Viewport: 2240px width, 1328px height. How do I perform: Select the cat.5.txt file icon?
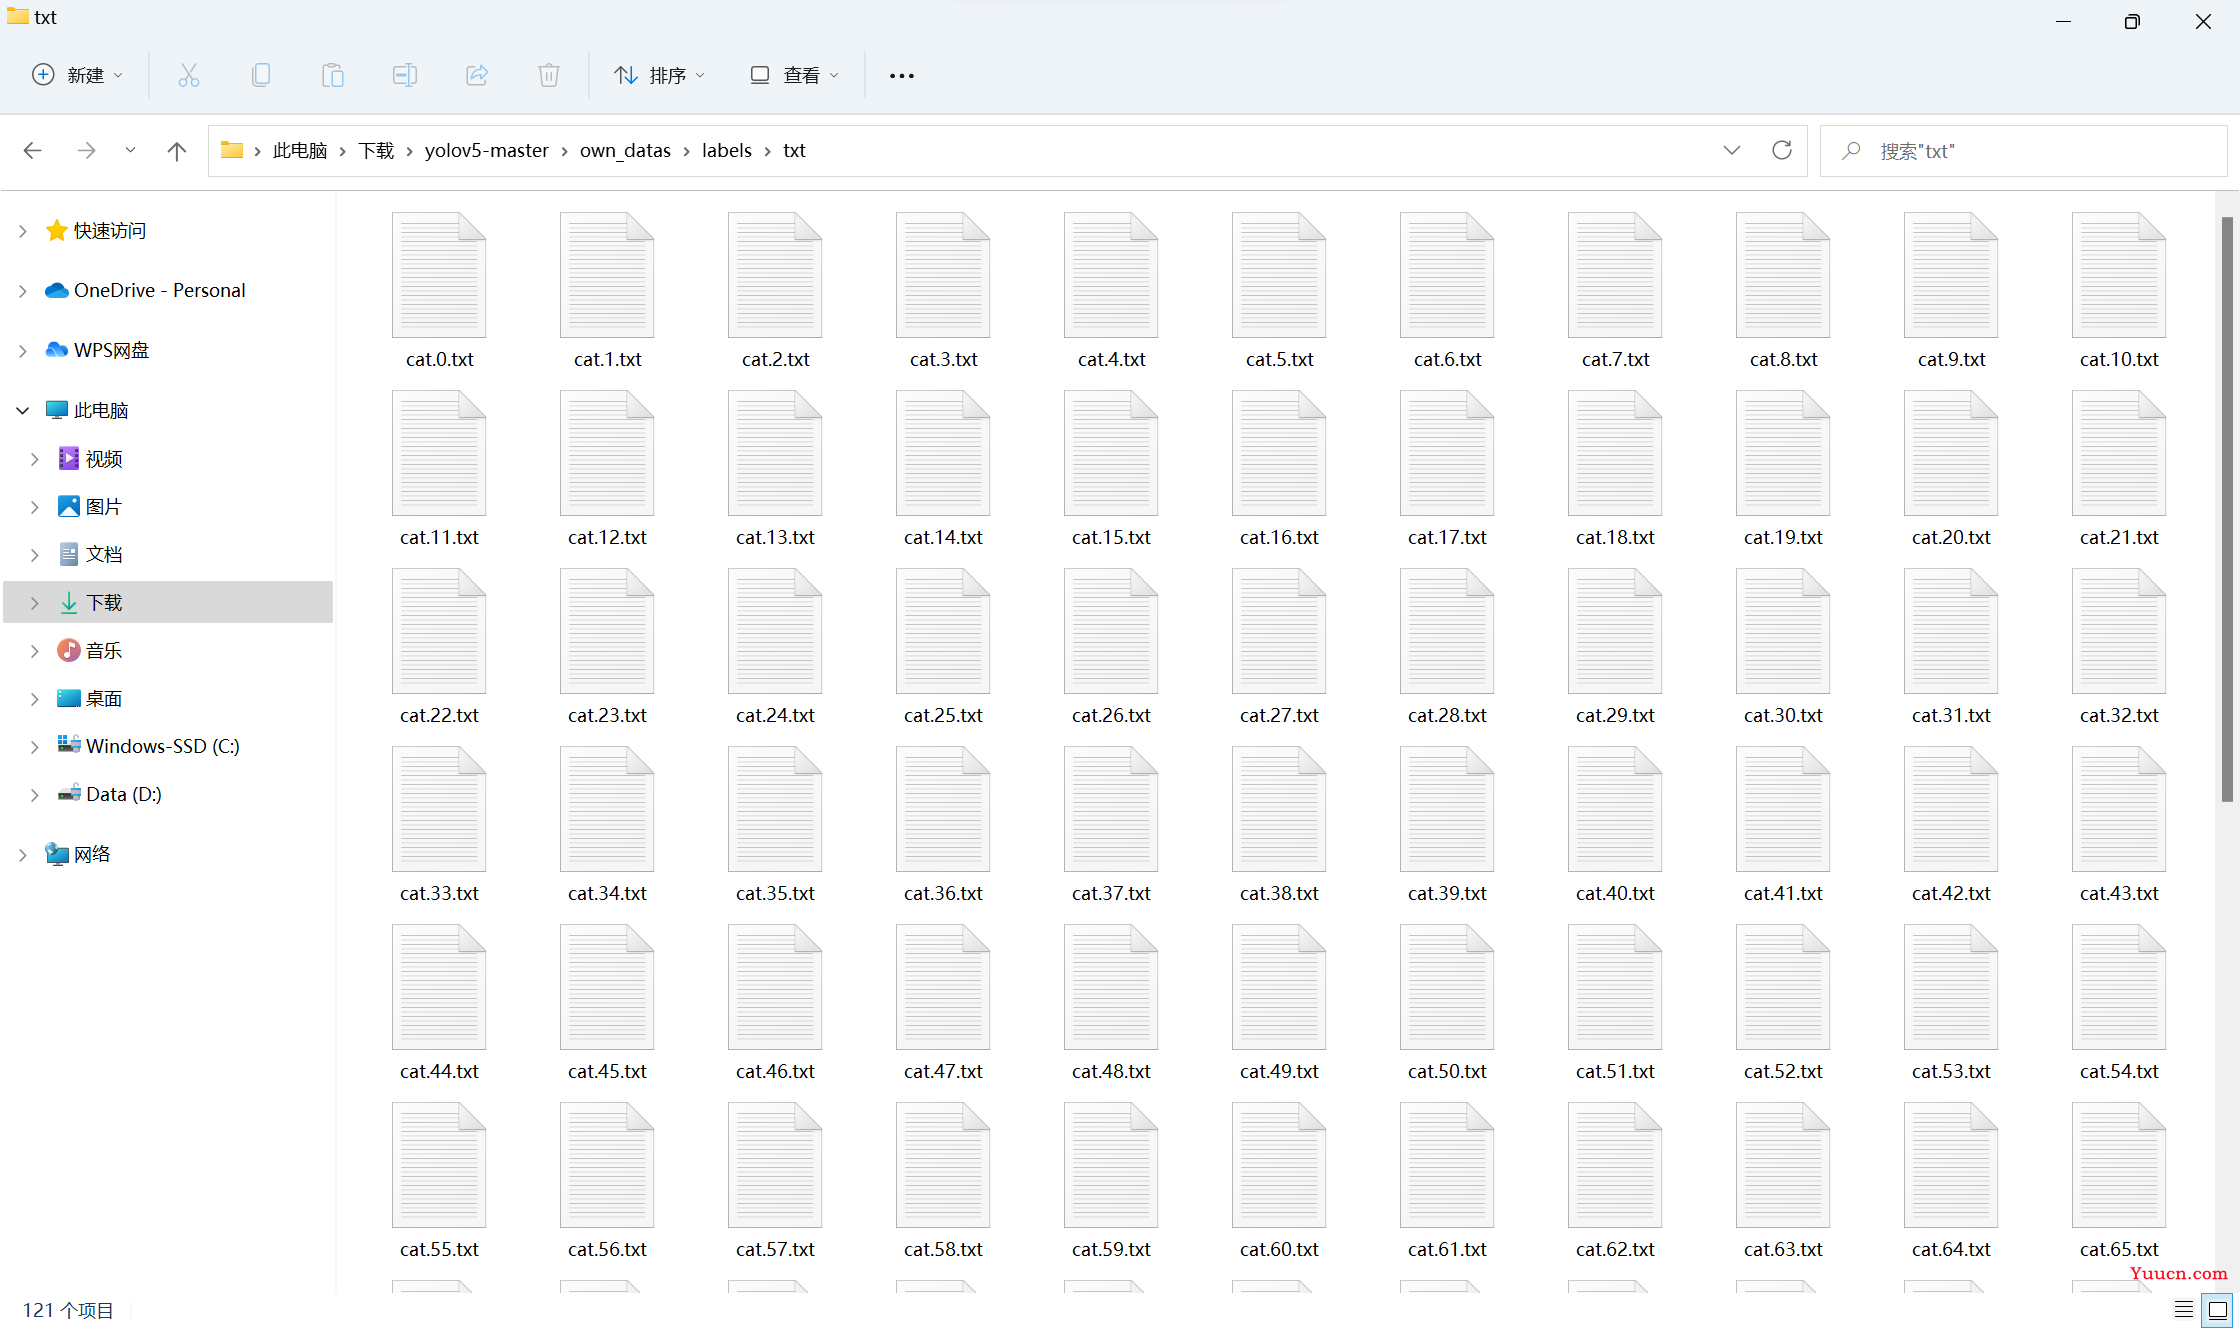pos(1279,275)
